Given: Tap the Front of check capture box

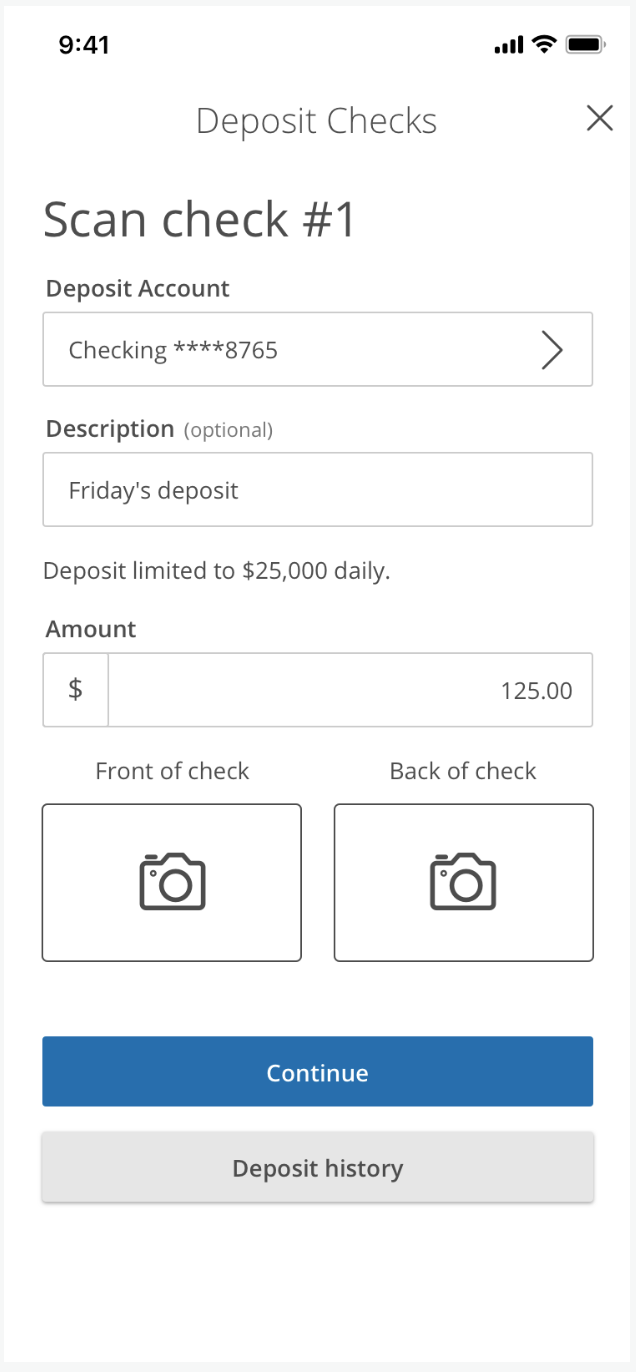Looking at the screenshot, I should pyautogui.click(x=172, y=882).
